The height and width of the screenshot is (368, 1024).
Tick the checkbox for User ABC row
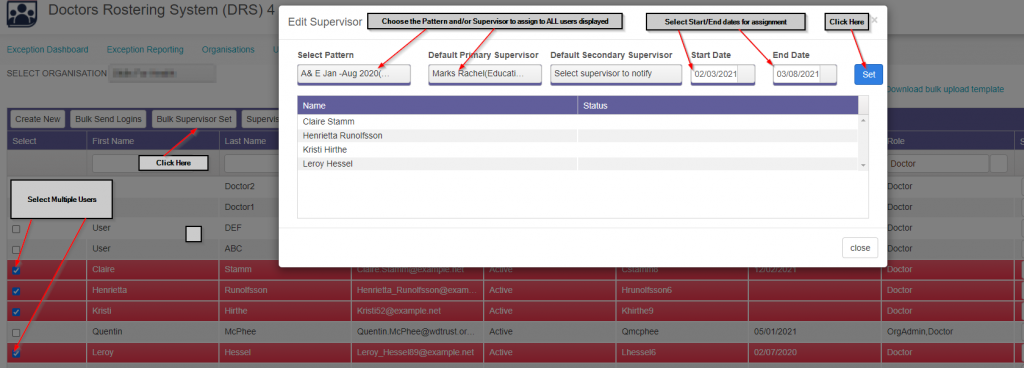(16, 249)
